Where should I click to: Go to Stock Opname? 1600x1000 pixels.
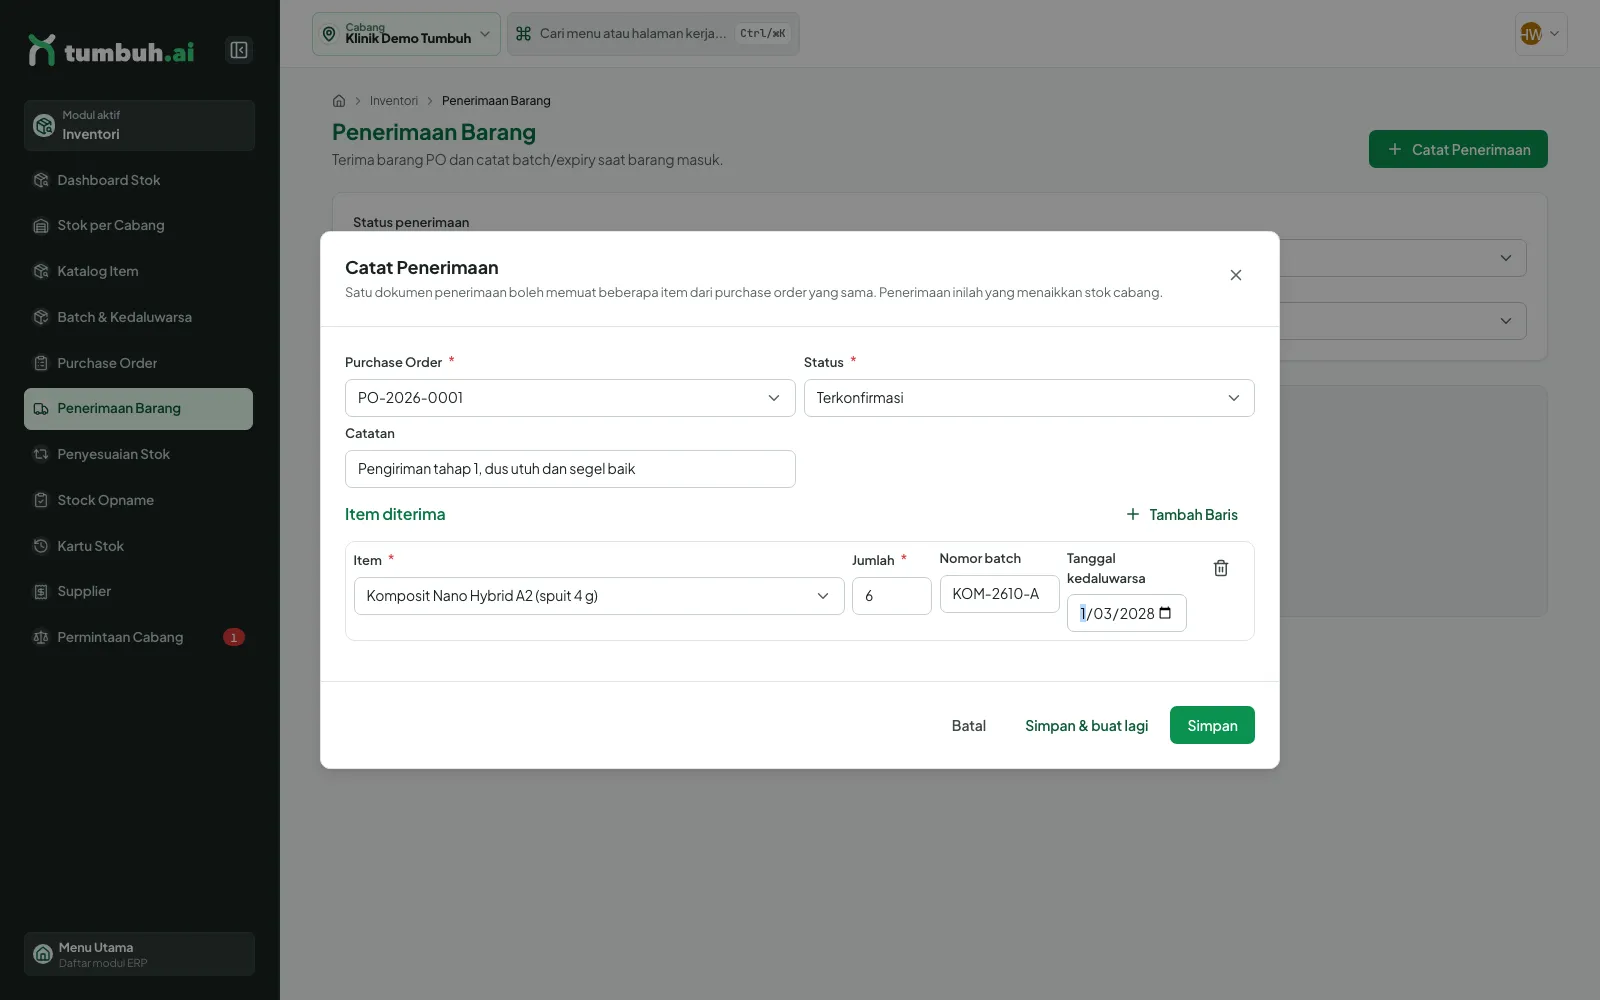pos(139,500)
